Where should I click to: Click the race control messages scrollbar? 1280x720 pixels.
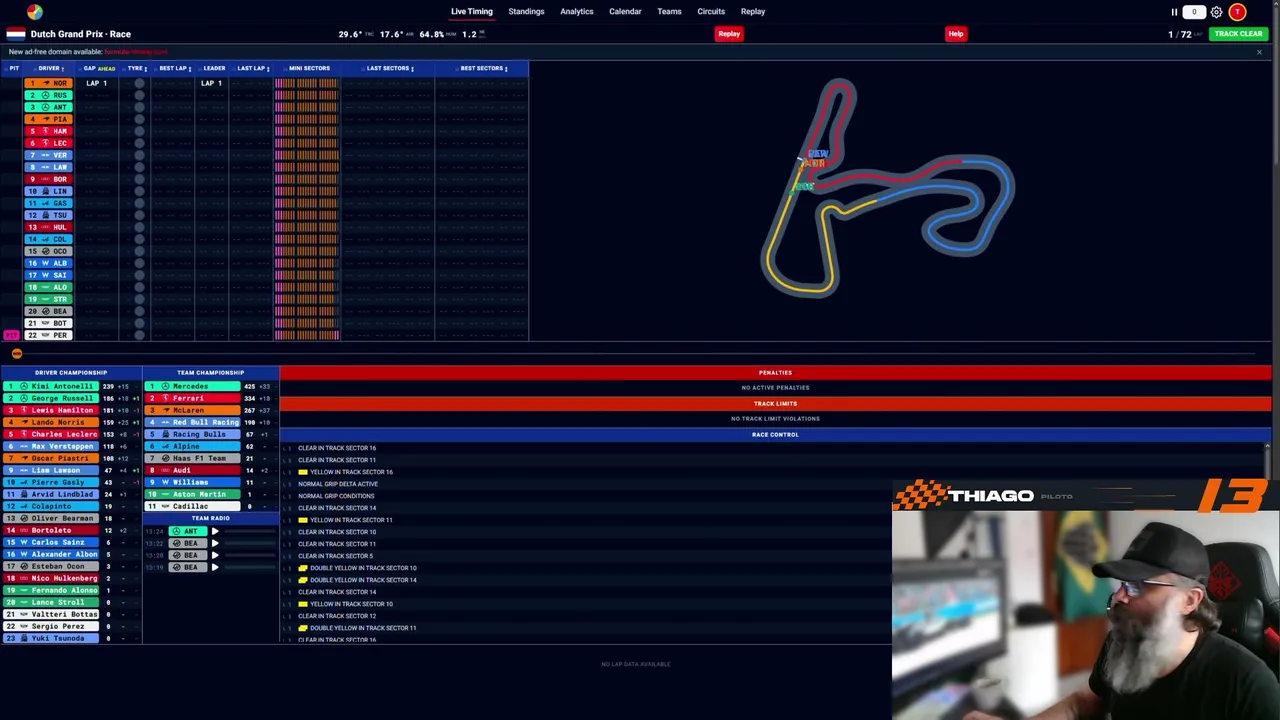1267,460
